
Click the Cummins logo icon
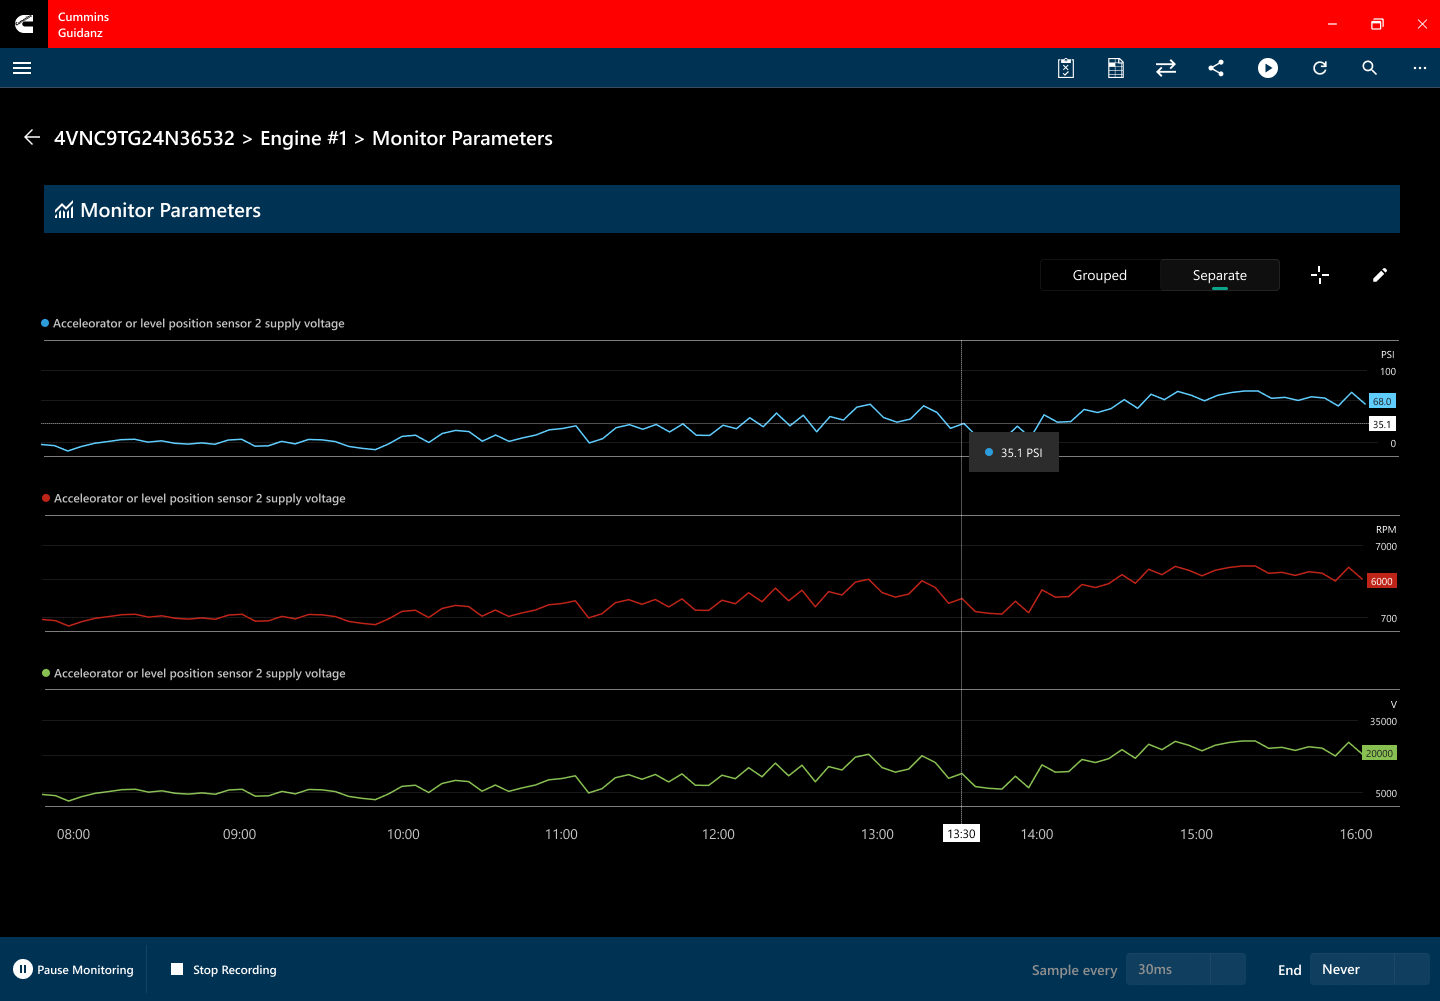[24, 24]
